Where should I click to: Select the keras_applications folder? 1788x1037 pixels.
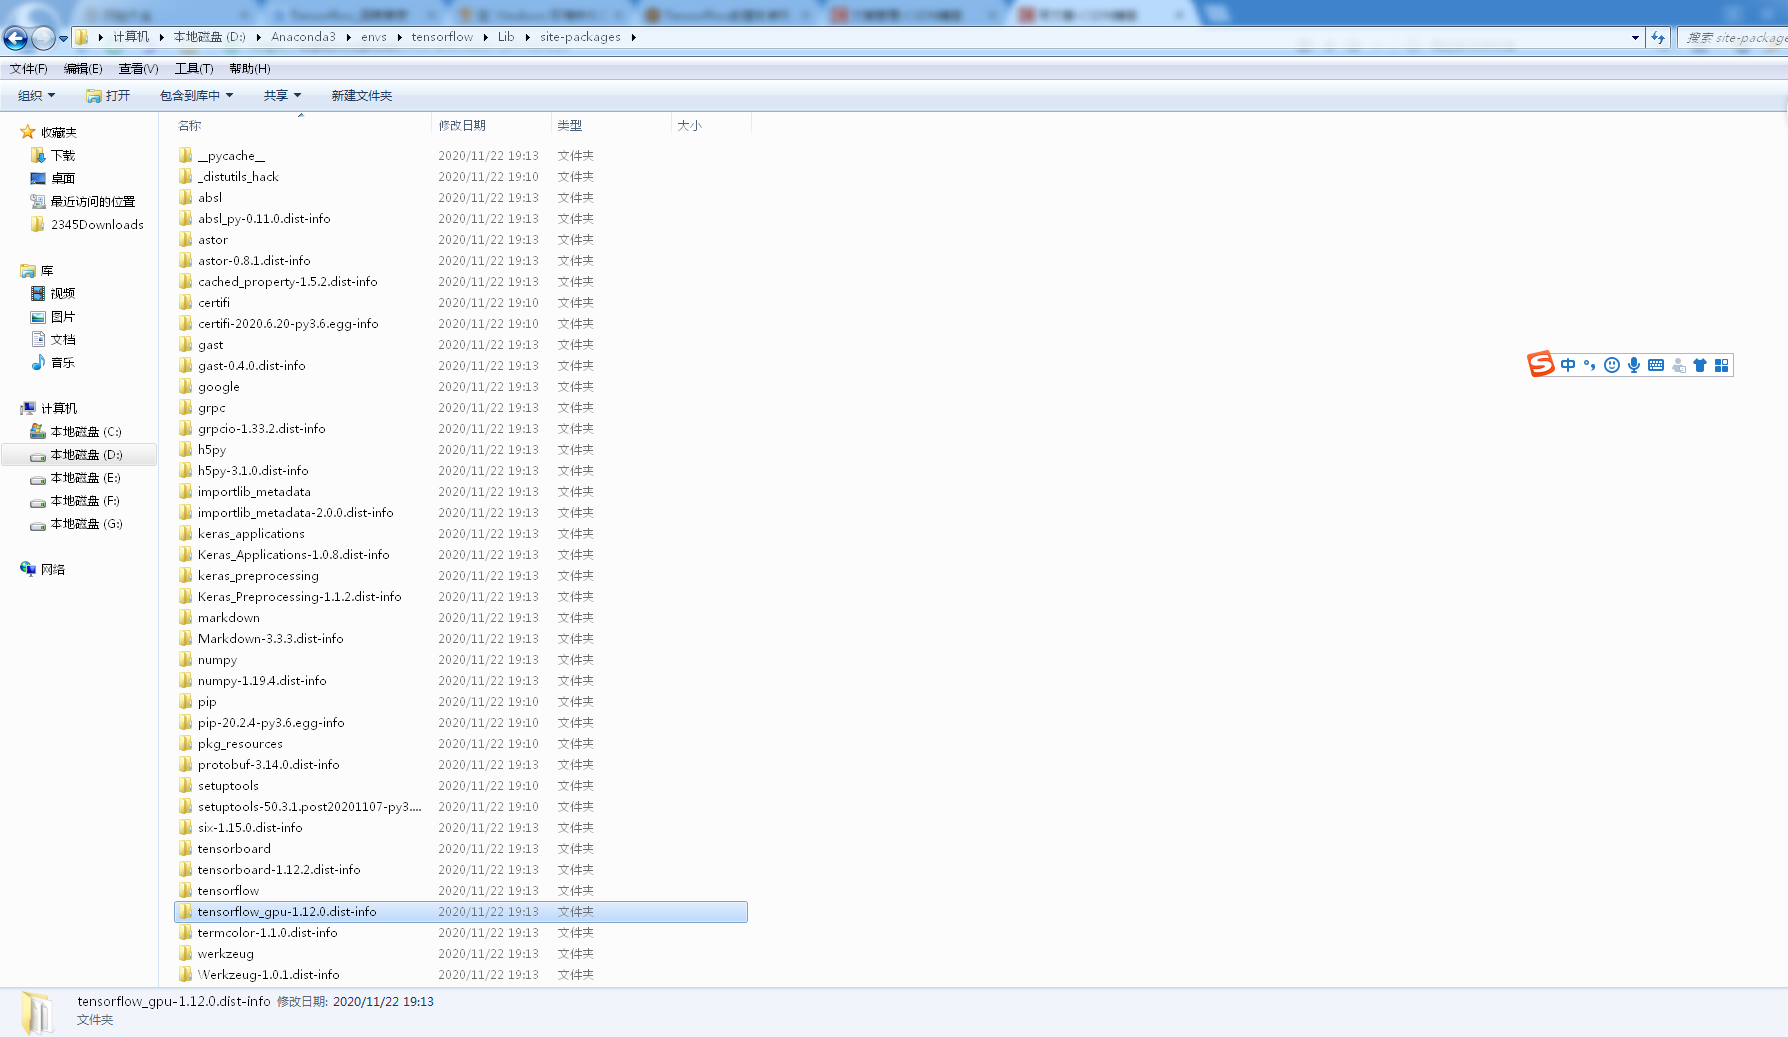[x=251, y=534]
